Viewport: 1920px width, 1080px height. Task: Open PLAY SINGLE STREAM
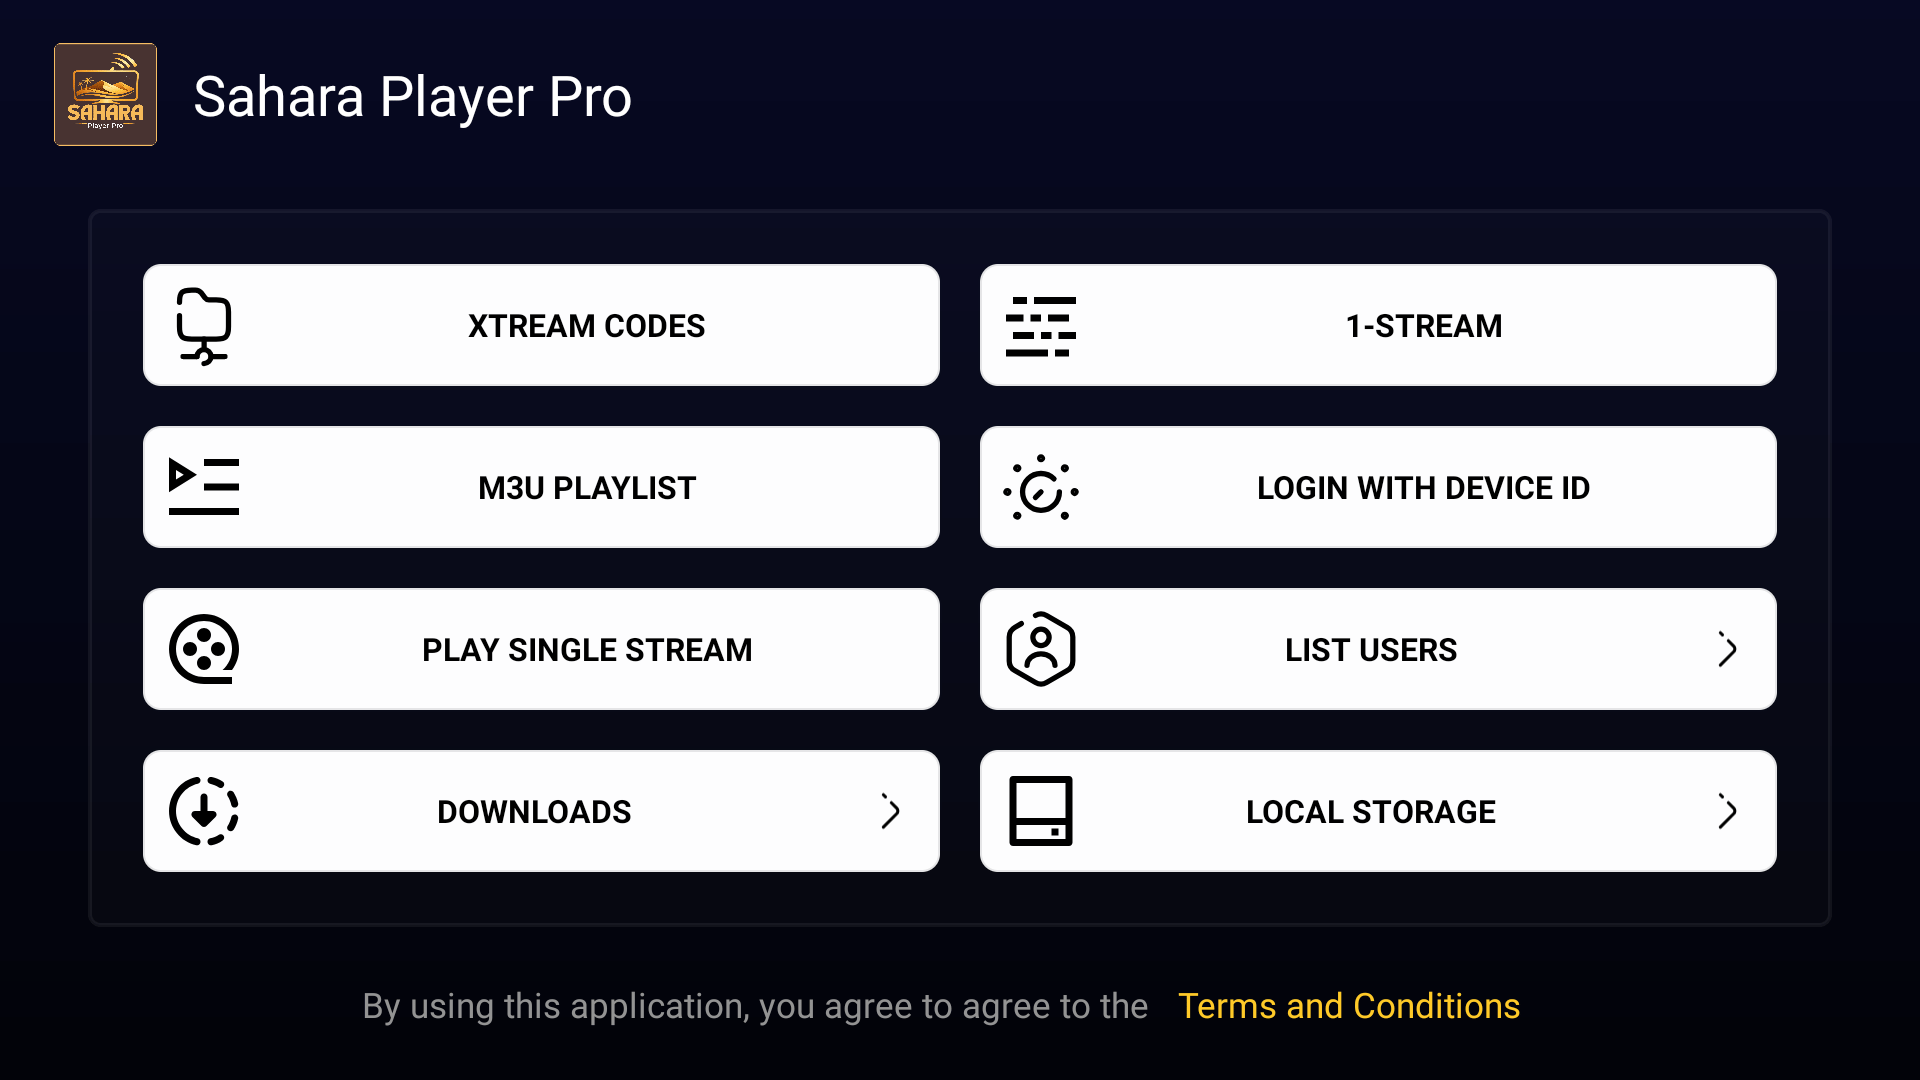[x=541, y=649]
